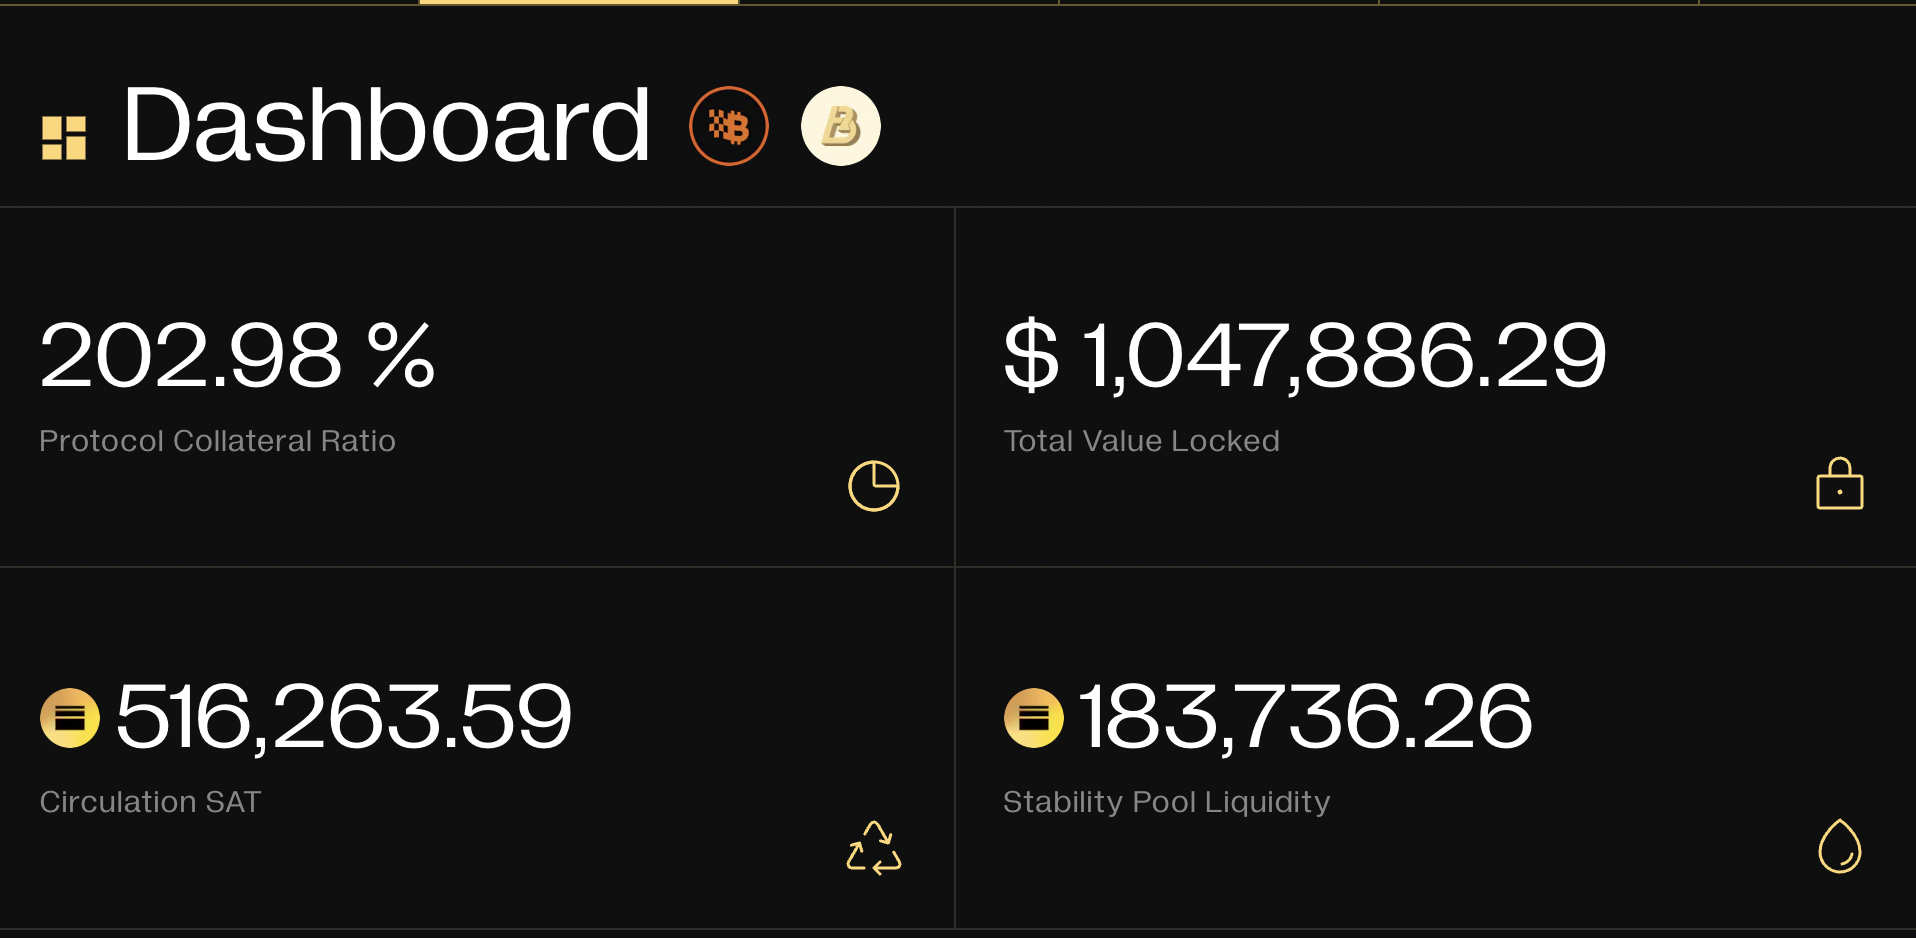The height and width of the screenshot is (938, 1916).
Task: Click the padlock icon on Total Value Locked card
Action: click(x=1840, y=485)
